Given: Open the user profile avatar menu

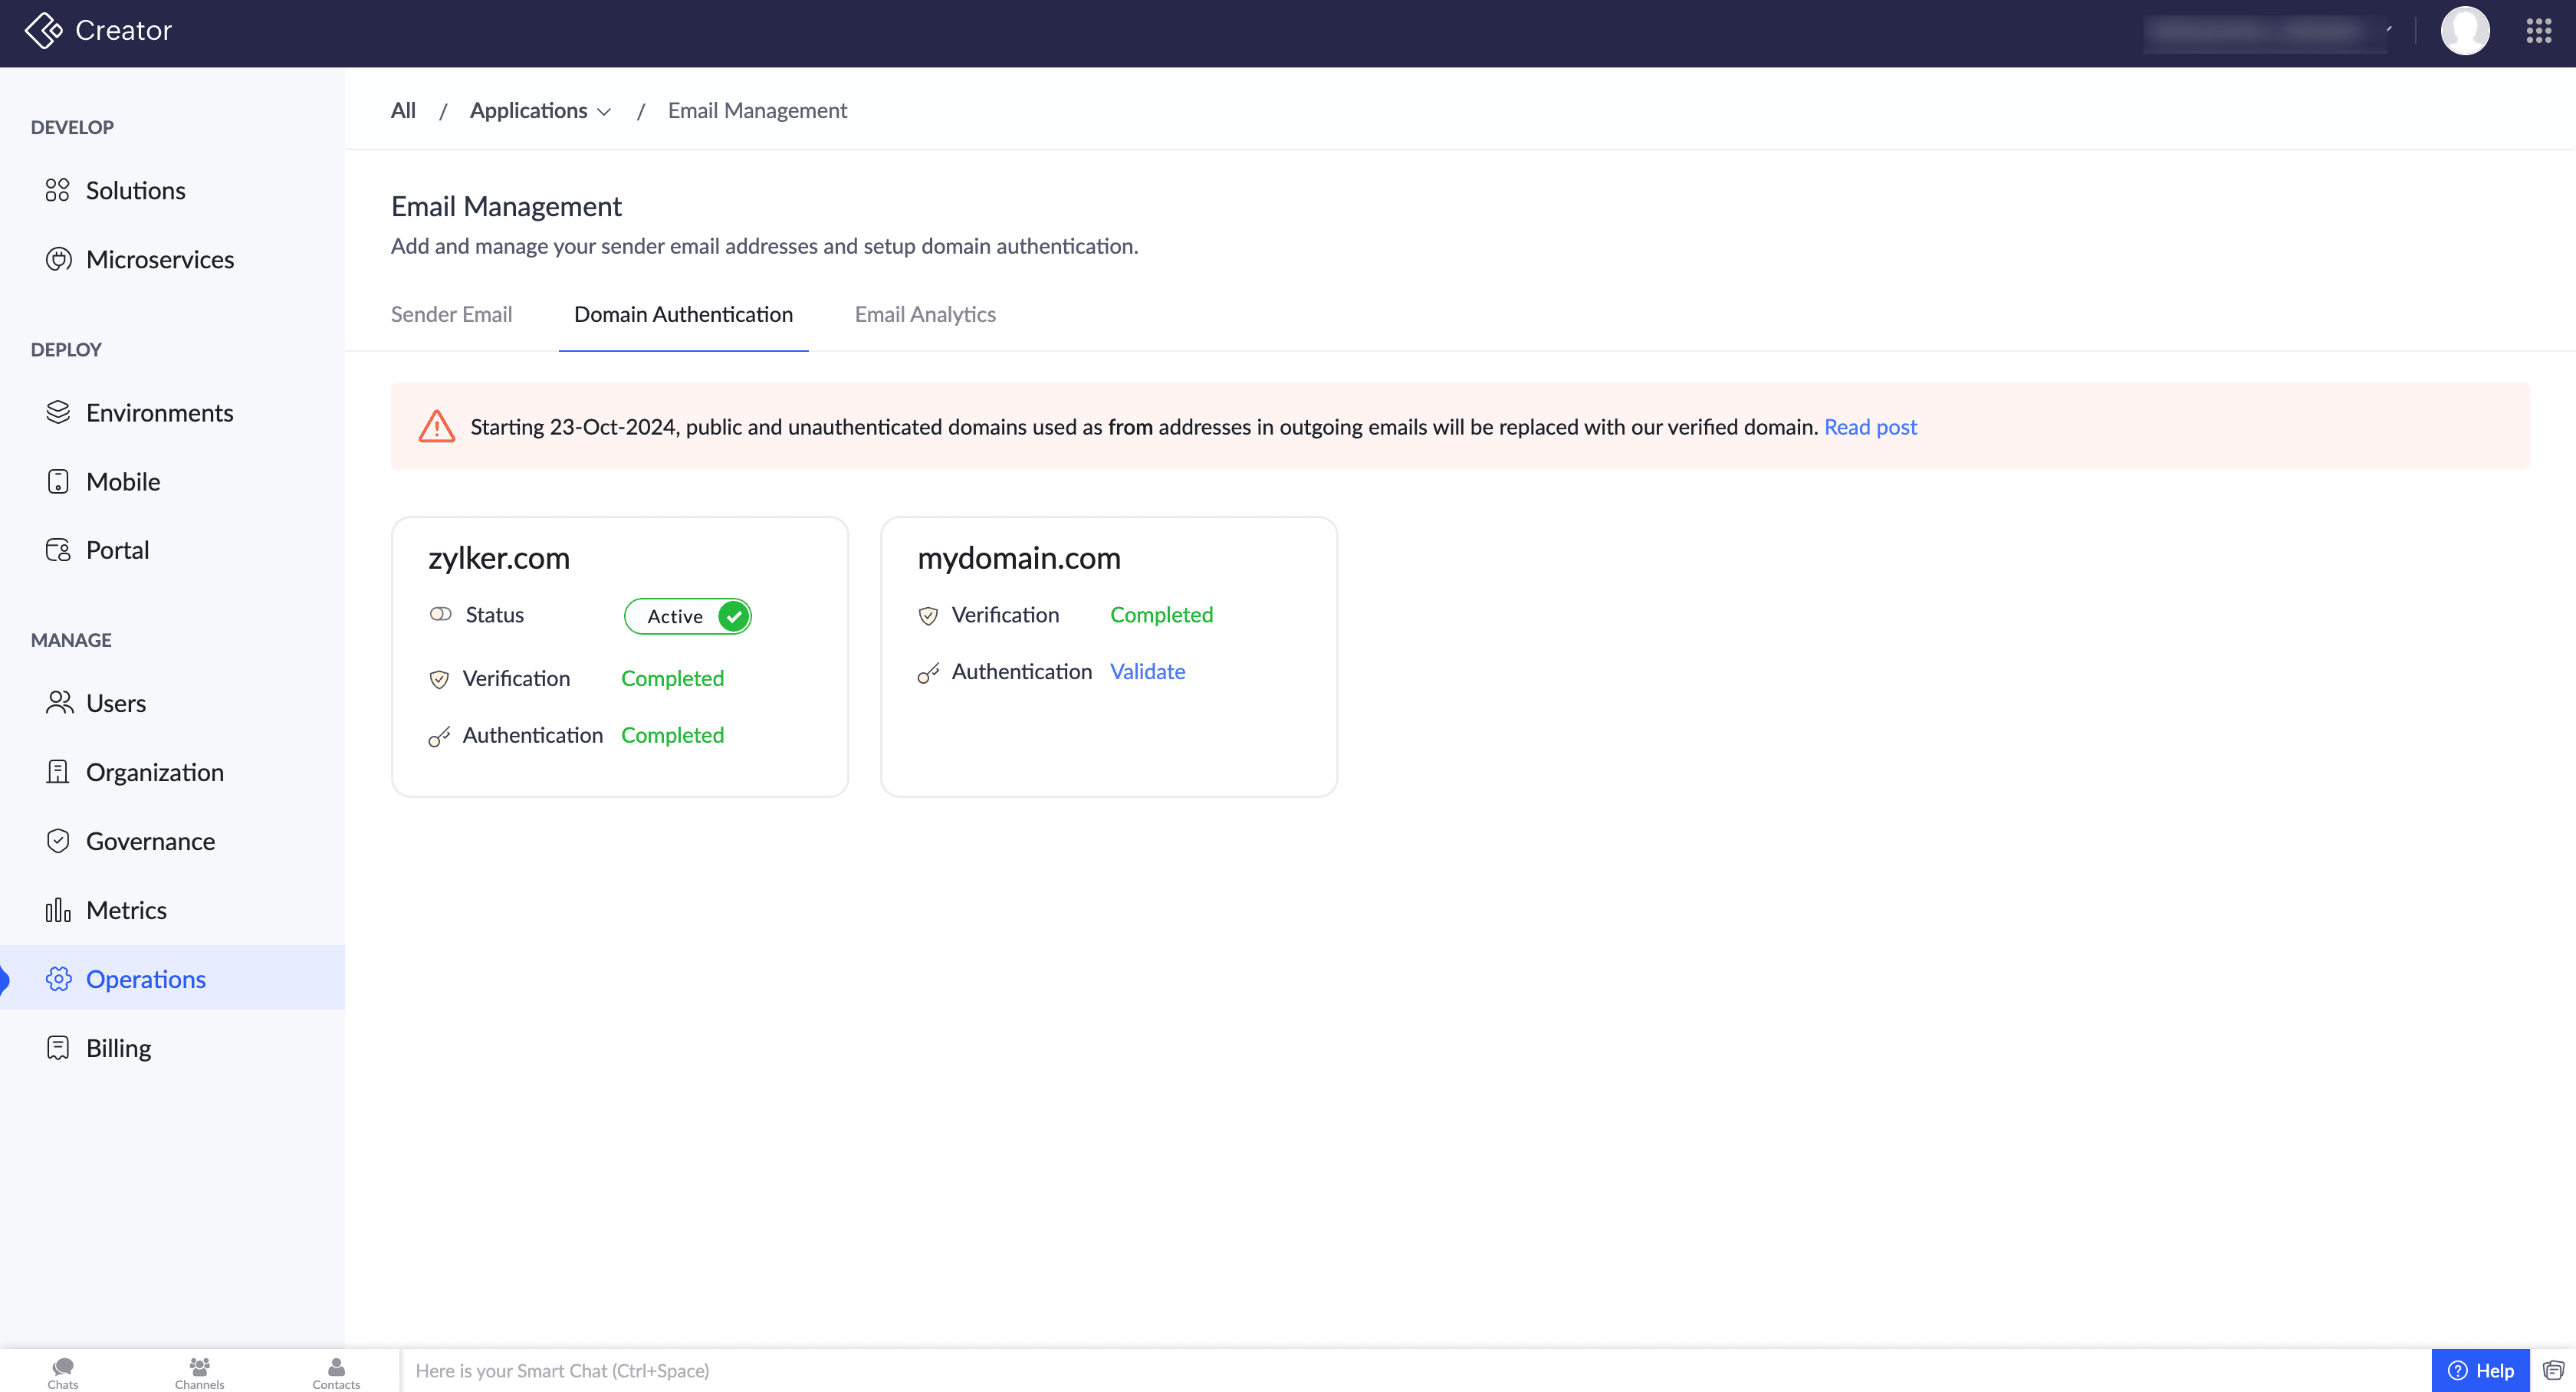Looking at the screenshot, I should (x=2464, y=31).
